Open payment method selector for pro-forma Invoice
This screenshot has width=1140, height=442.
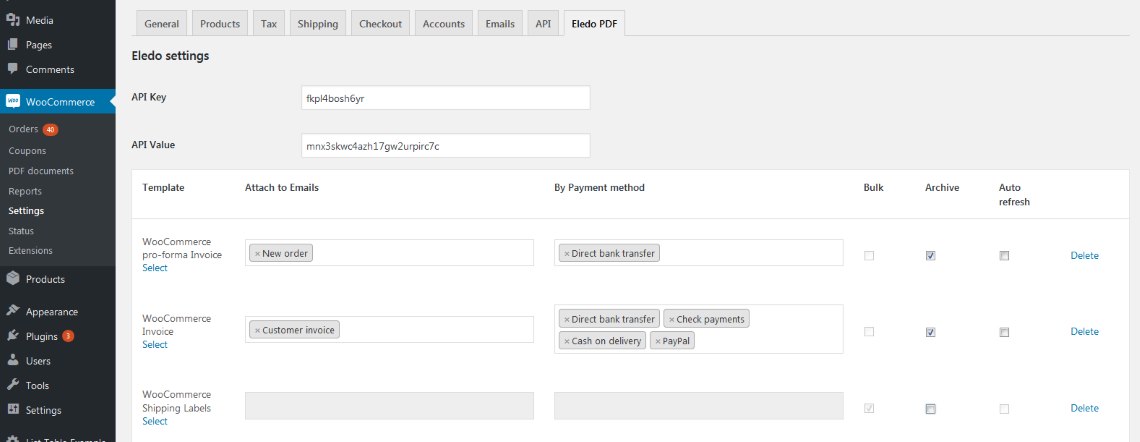750,254
